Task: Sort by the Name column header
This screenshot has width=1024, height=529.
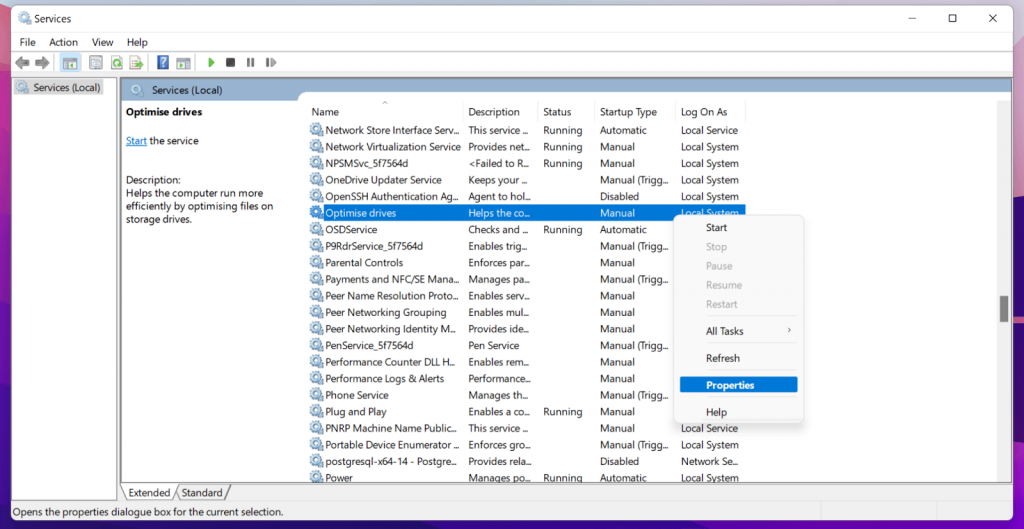Action: tap(385, 112)
